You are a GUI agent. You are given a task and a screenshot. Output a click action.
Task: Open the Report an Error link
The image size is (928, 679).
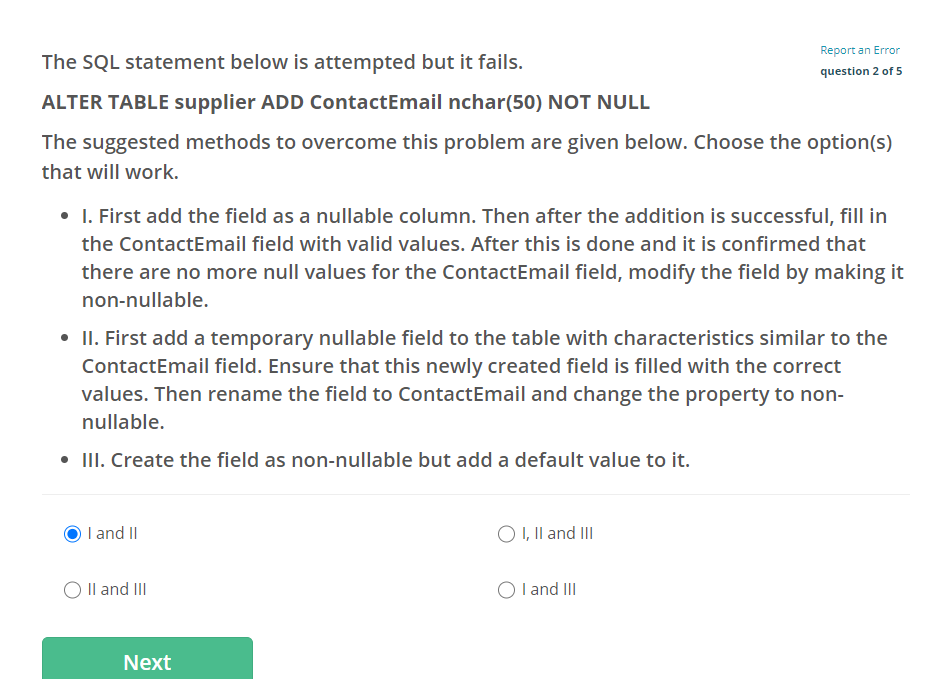859,50
